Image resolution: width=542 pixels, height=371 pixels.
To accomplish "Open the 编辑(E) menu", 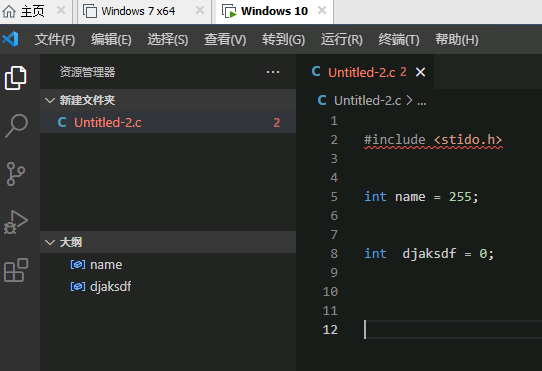I will (x=111, y=39).
